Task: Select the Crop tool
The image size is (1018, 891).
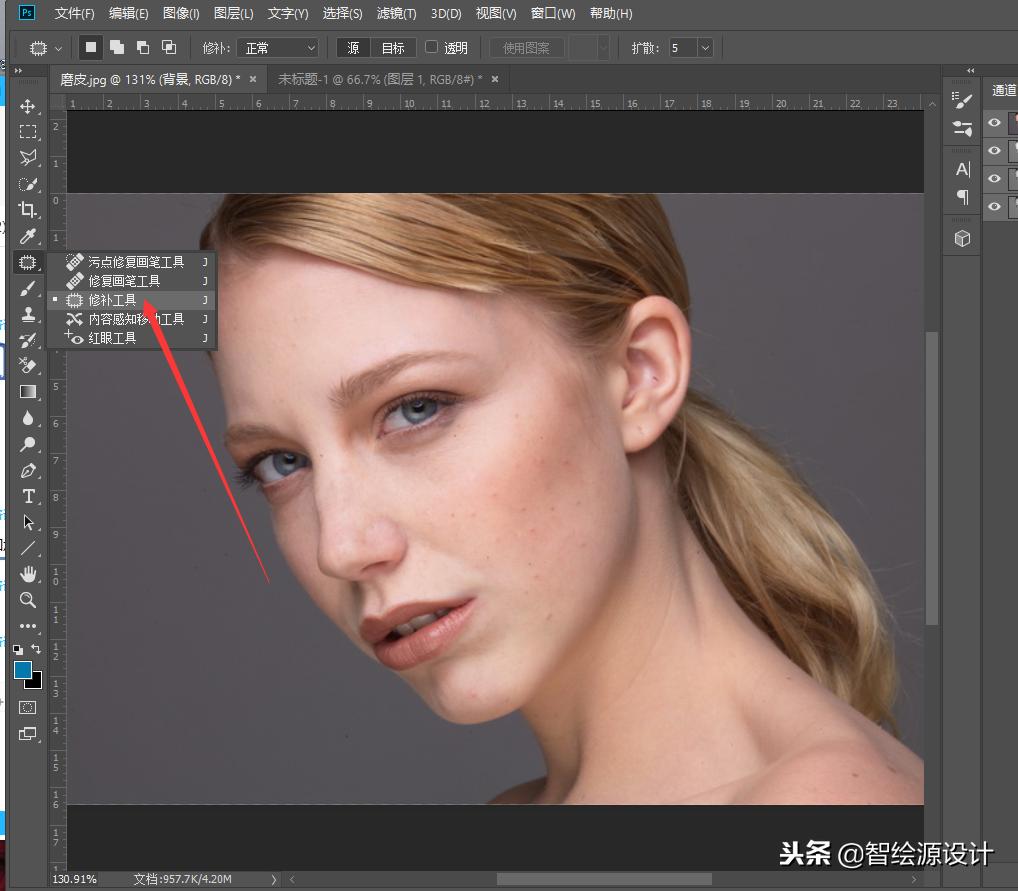Action: (x=28, y=210)
